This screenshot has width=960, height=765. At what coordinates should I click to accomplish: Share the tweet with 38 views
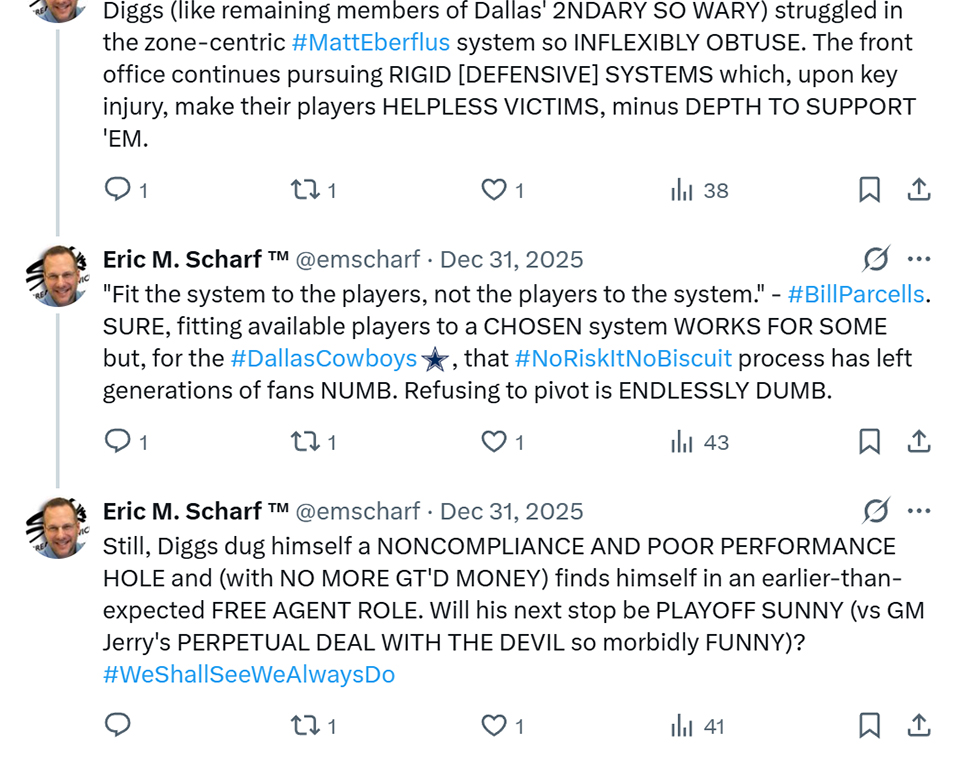[x=919, y=189]
